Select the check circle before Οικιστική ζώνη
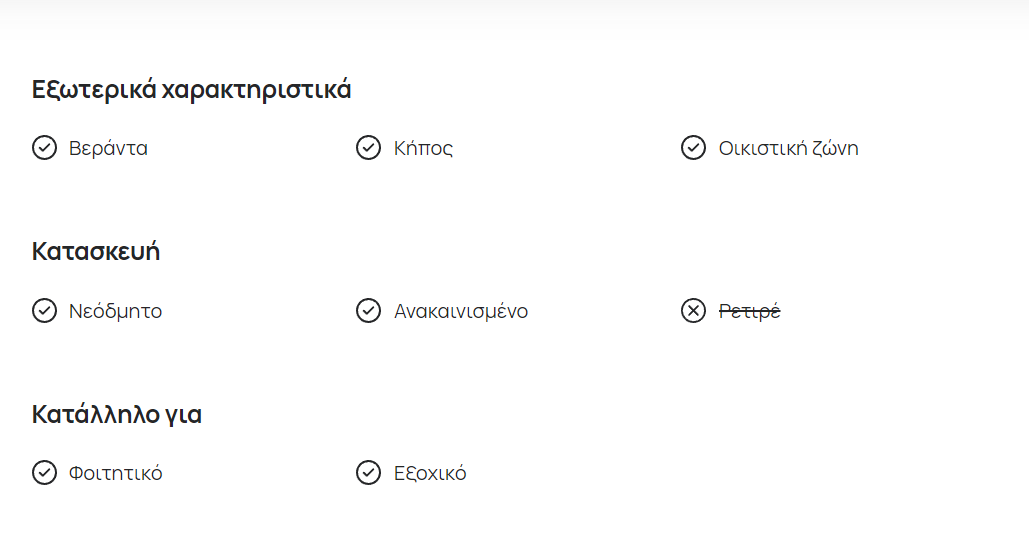The image size is (1029, 551). (693, 148)
